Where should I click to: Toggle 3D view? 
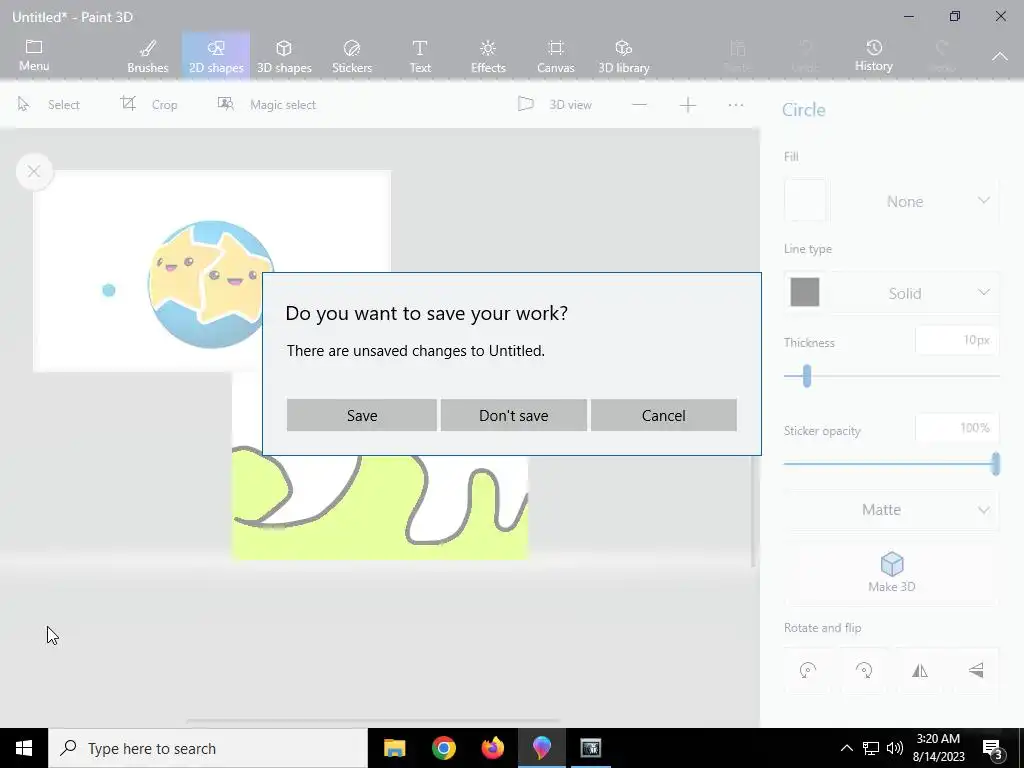(x=554, y=104)
